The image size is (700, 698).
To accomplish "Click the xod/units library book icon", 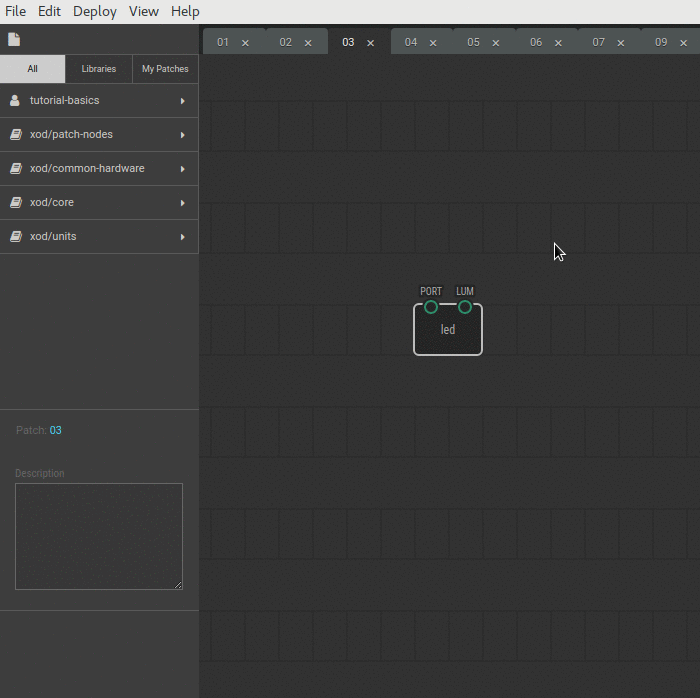I will point(15,237).
